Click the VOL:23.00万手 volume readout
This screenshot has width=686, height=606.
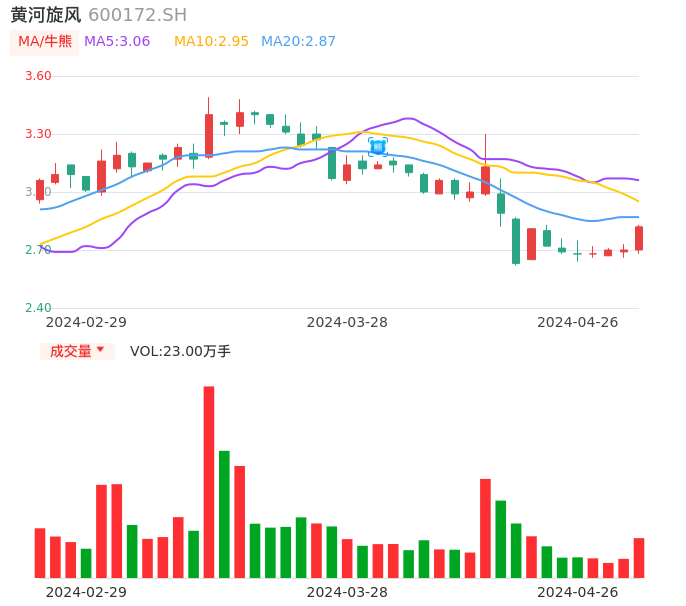(x=180, y=352)
